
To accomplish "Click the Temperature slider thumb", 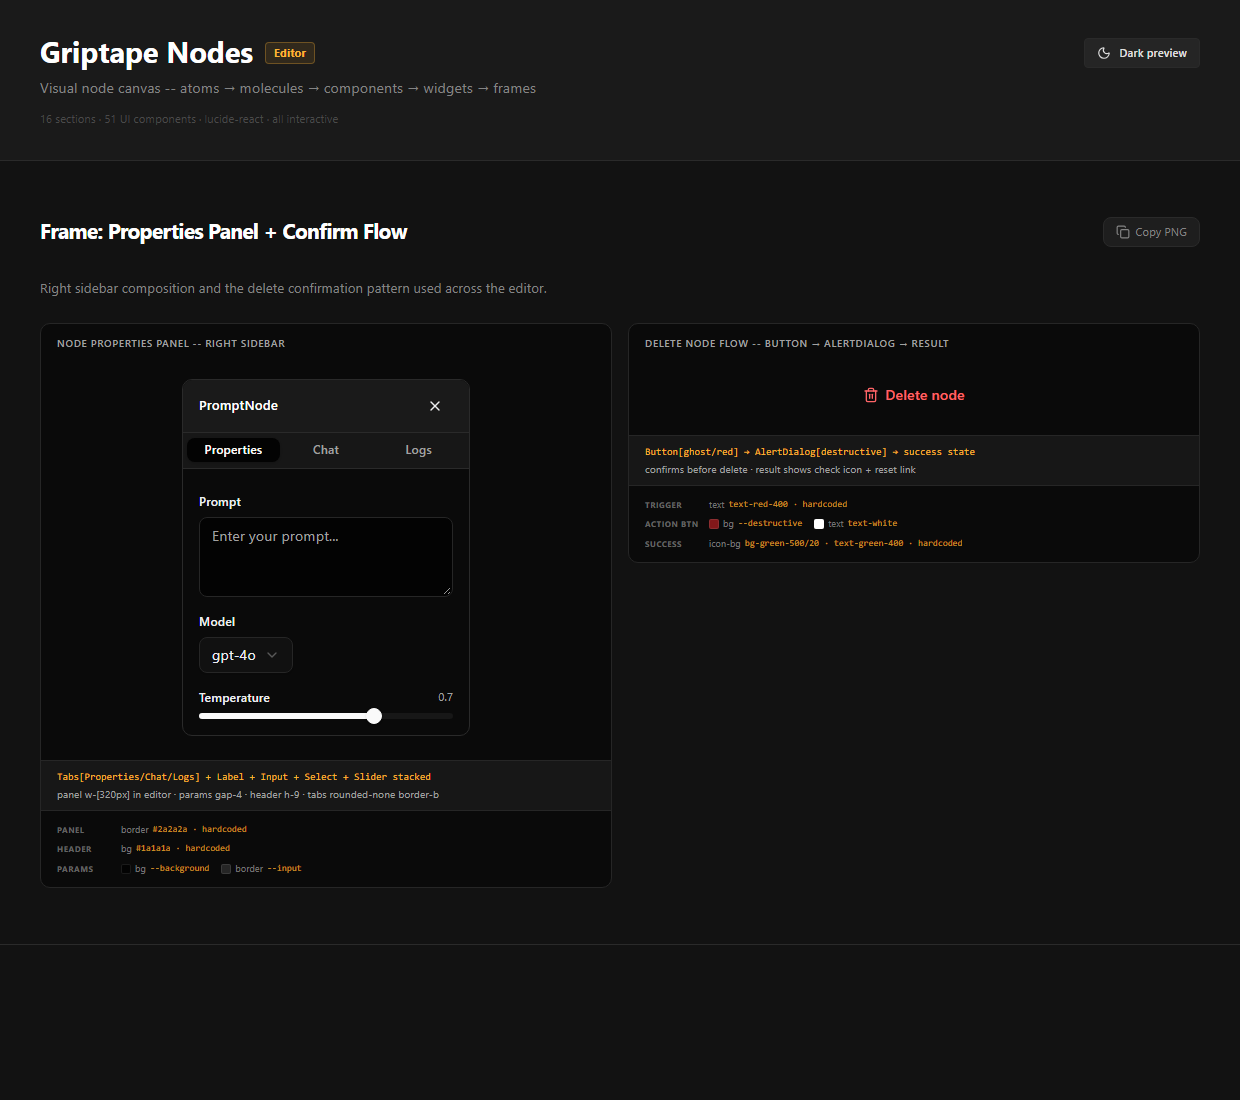I will tap(374, 716).
